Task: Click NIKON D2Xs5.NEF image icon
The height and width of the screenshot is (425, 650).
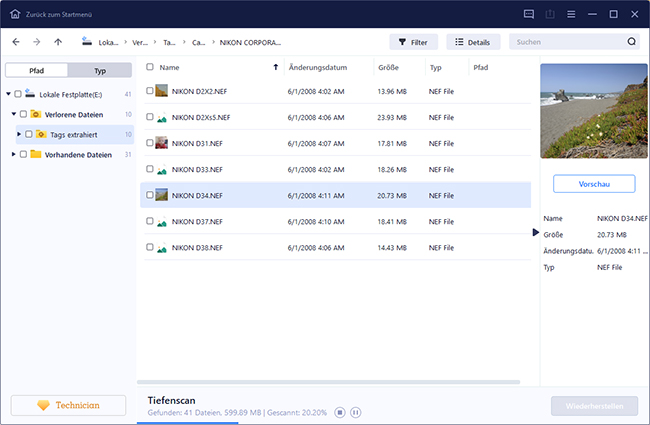Action: coord(161,118)
